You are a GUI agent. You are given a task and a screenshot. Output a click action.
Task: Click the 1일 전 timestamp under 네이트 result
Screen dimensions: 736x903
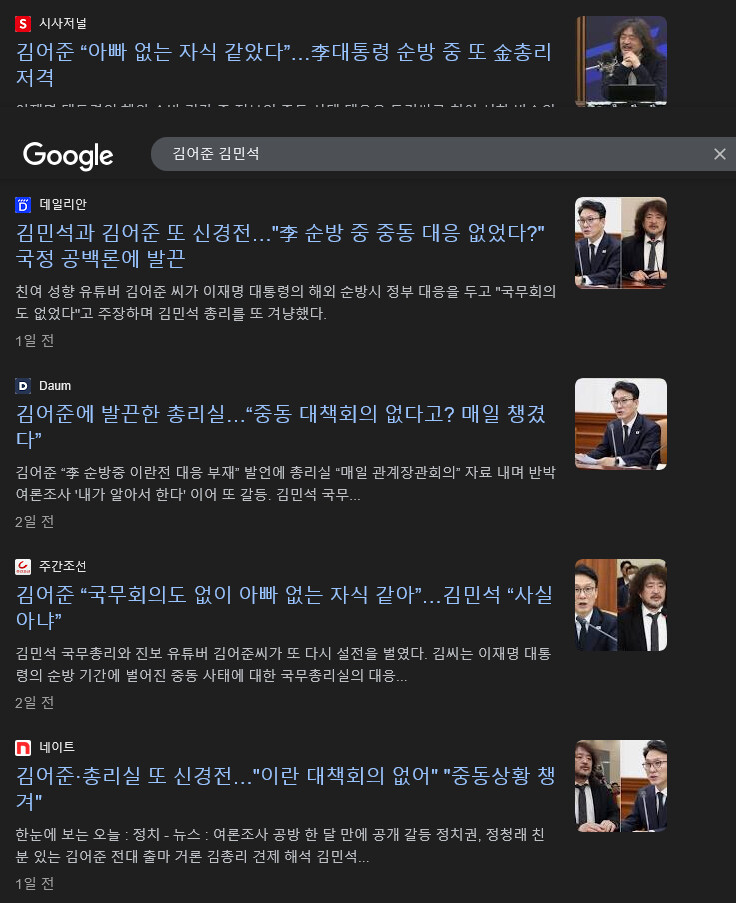coord(35,883)
